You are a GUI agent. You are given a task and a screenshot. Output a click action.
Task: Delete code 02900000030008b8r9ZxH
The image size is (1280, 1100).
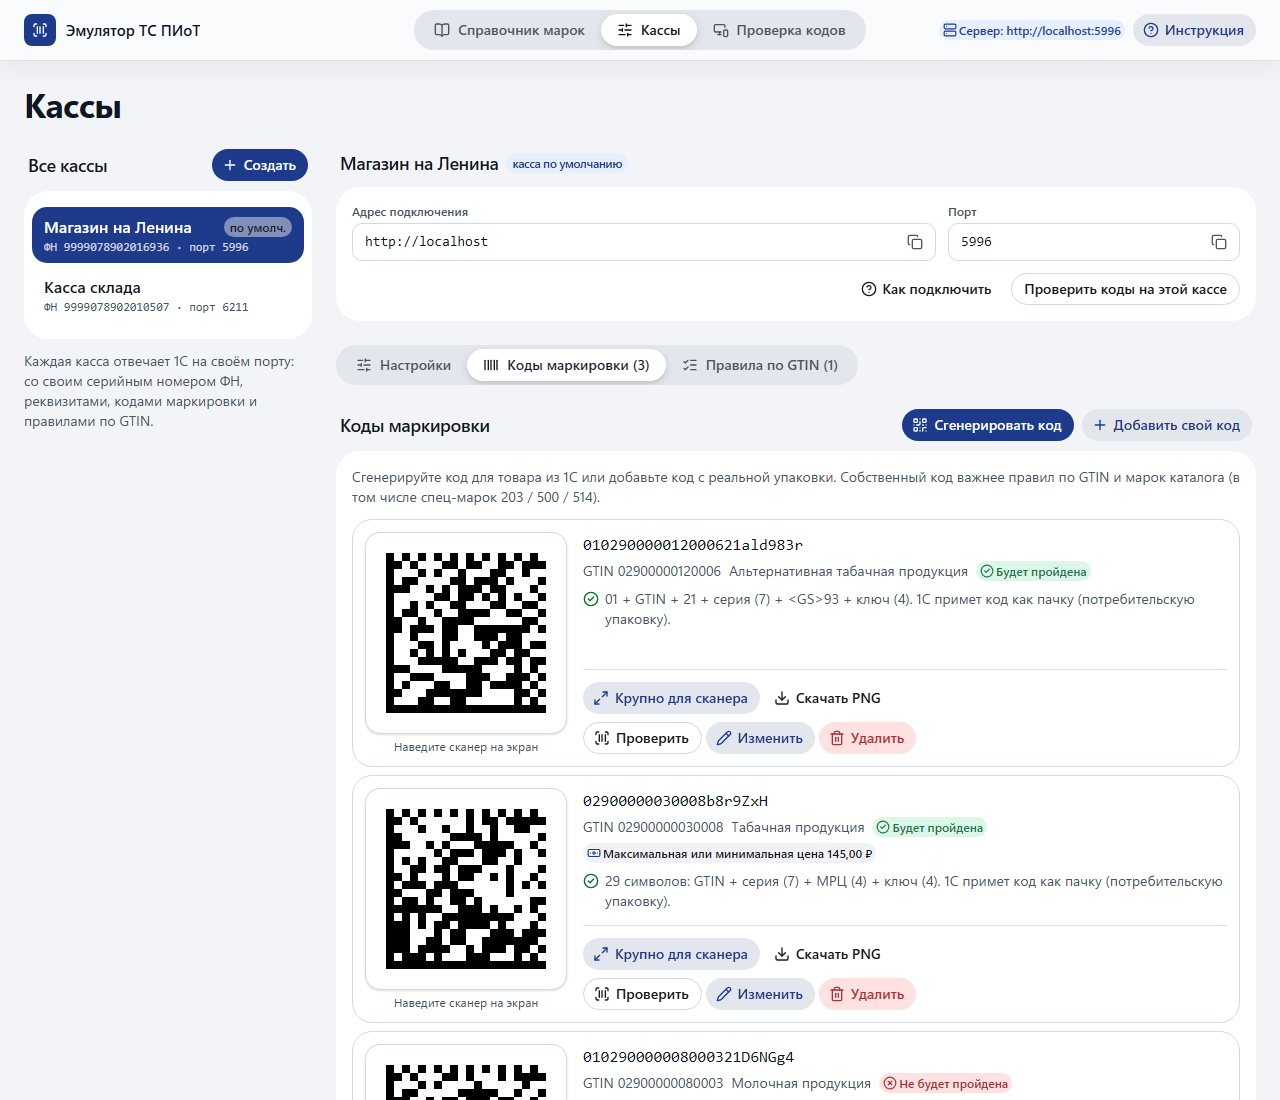(867, 994)
